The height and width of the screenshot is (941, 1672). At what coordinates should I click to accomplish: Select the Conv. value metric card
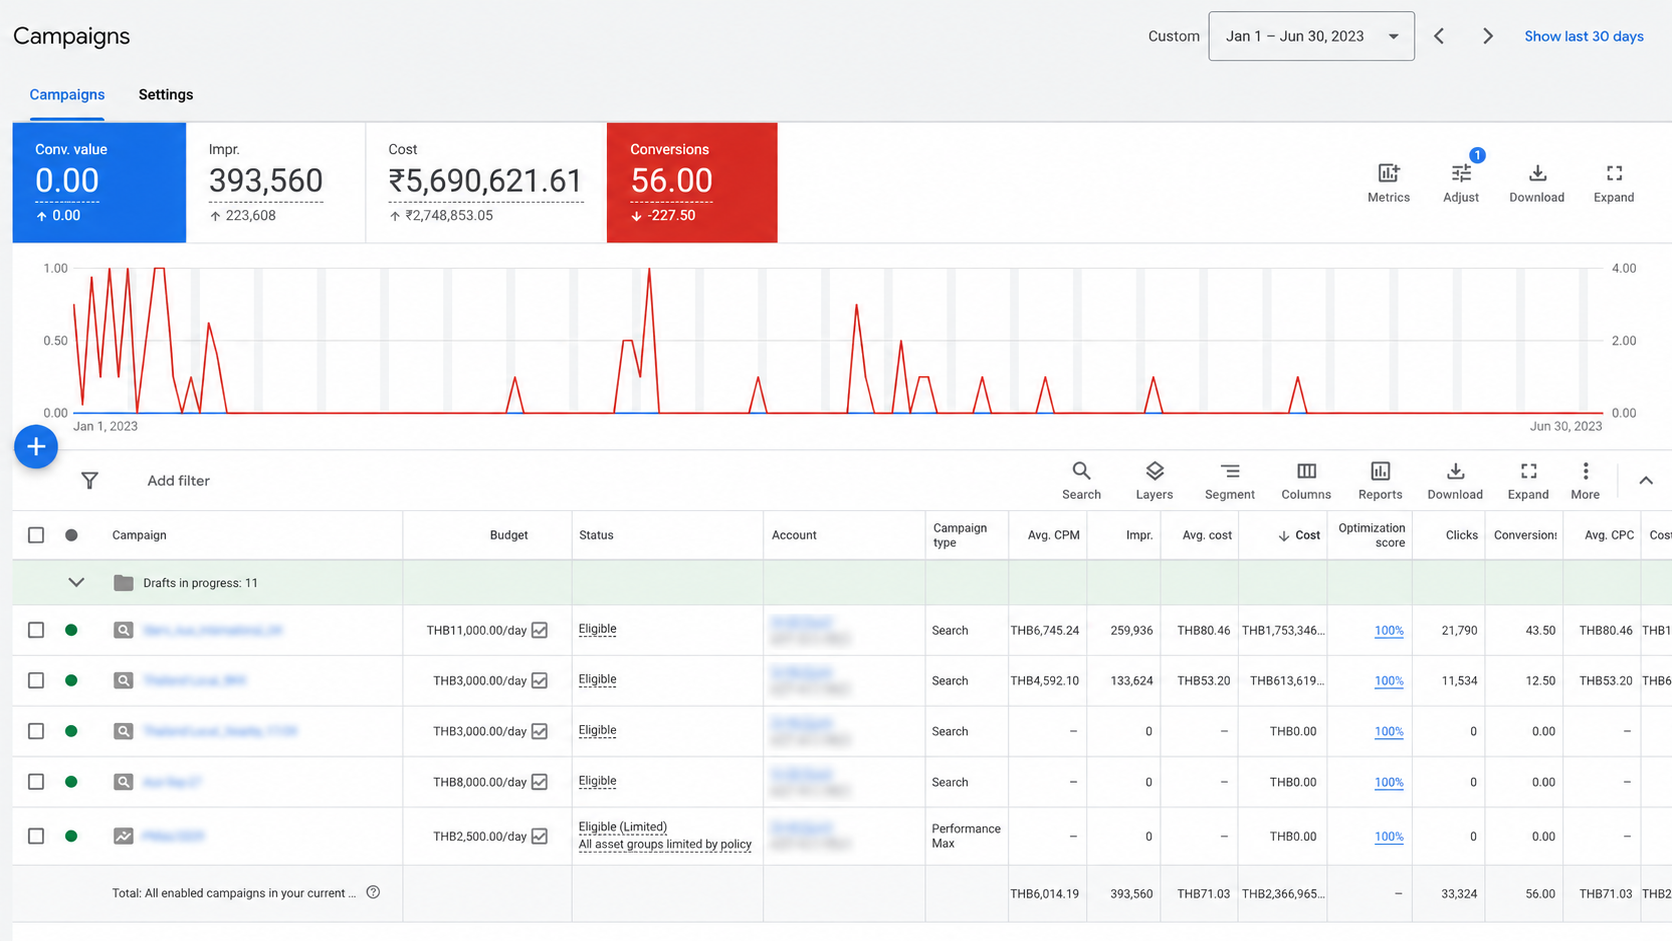(x=99, y=183)
